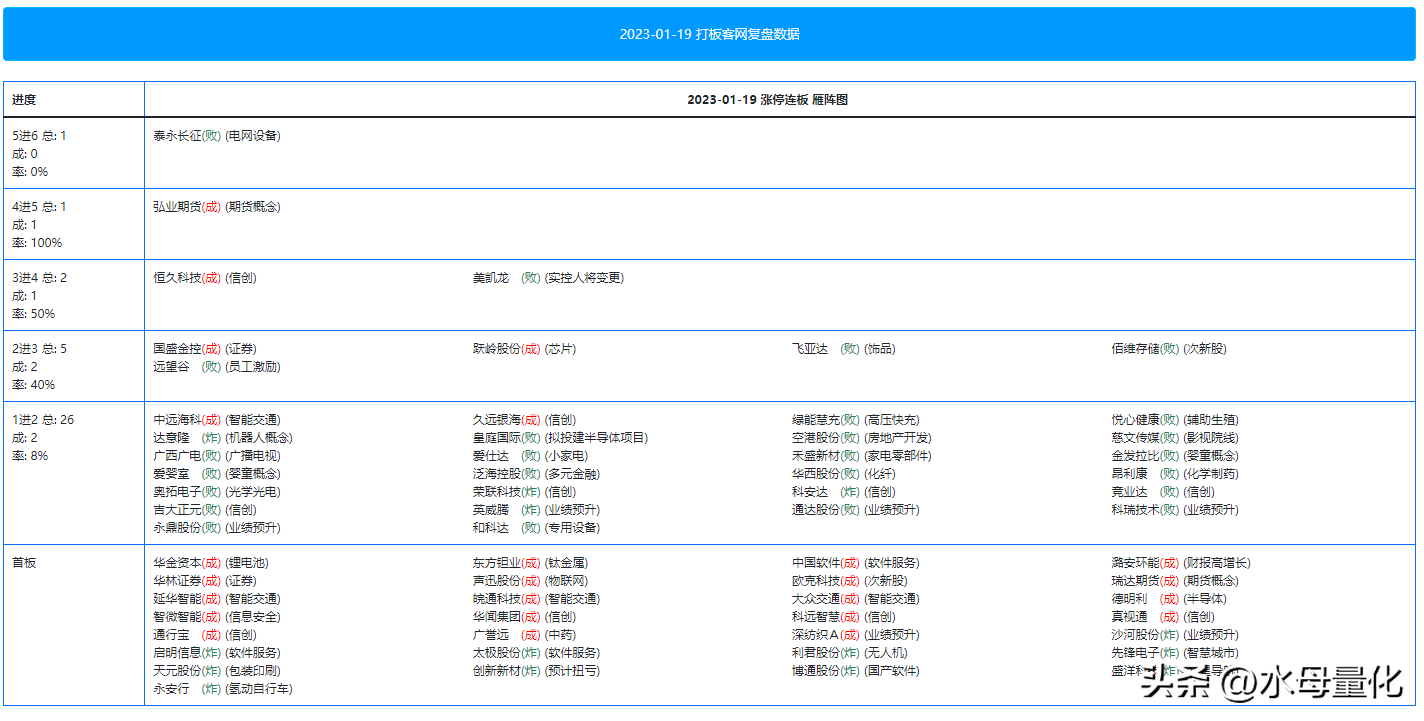Select the 慈文传媒 entry
This screenshot has width=1424, height=721.
coord(1135,438)
